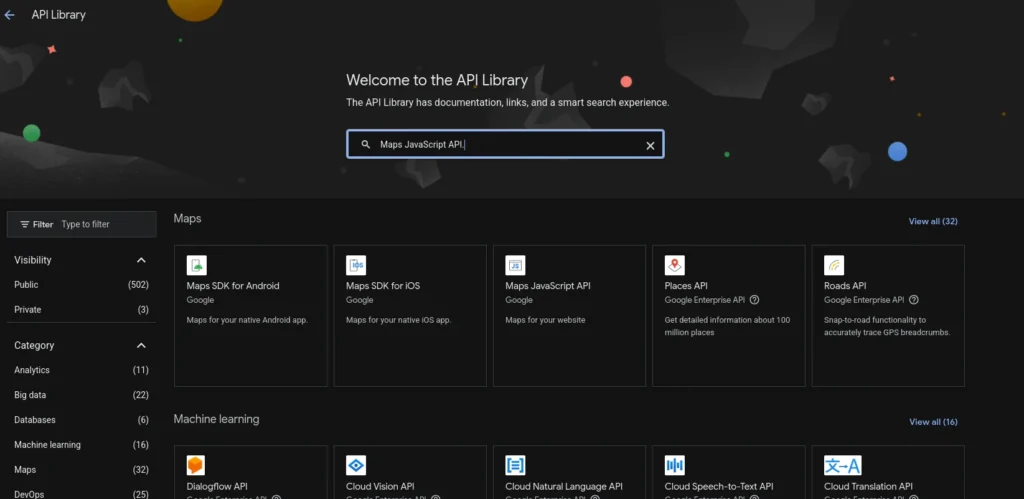The image size is (1024, 499).
Task: Select the Maps JavaScript API icon
Action: pyautogui.click(x=515, y=265)
